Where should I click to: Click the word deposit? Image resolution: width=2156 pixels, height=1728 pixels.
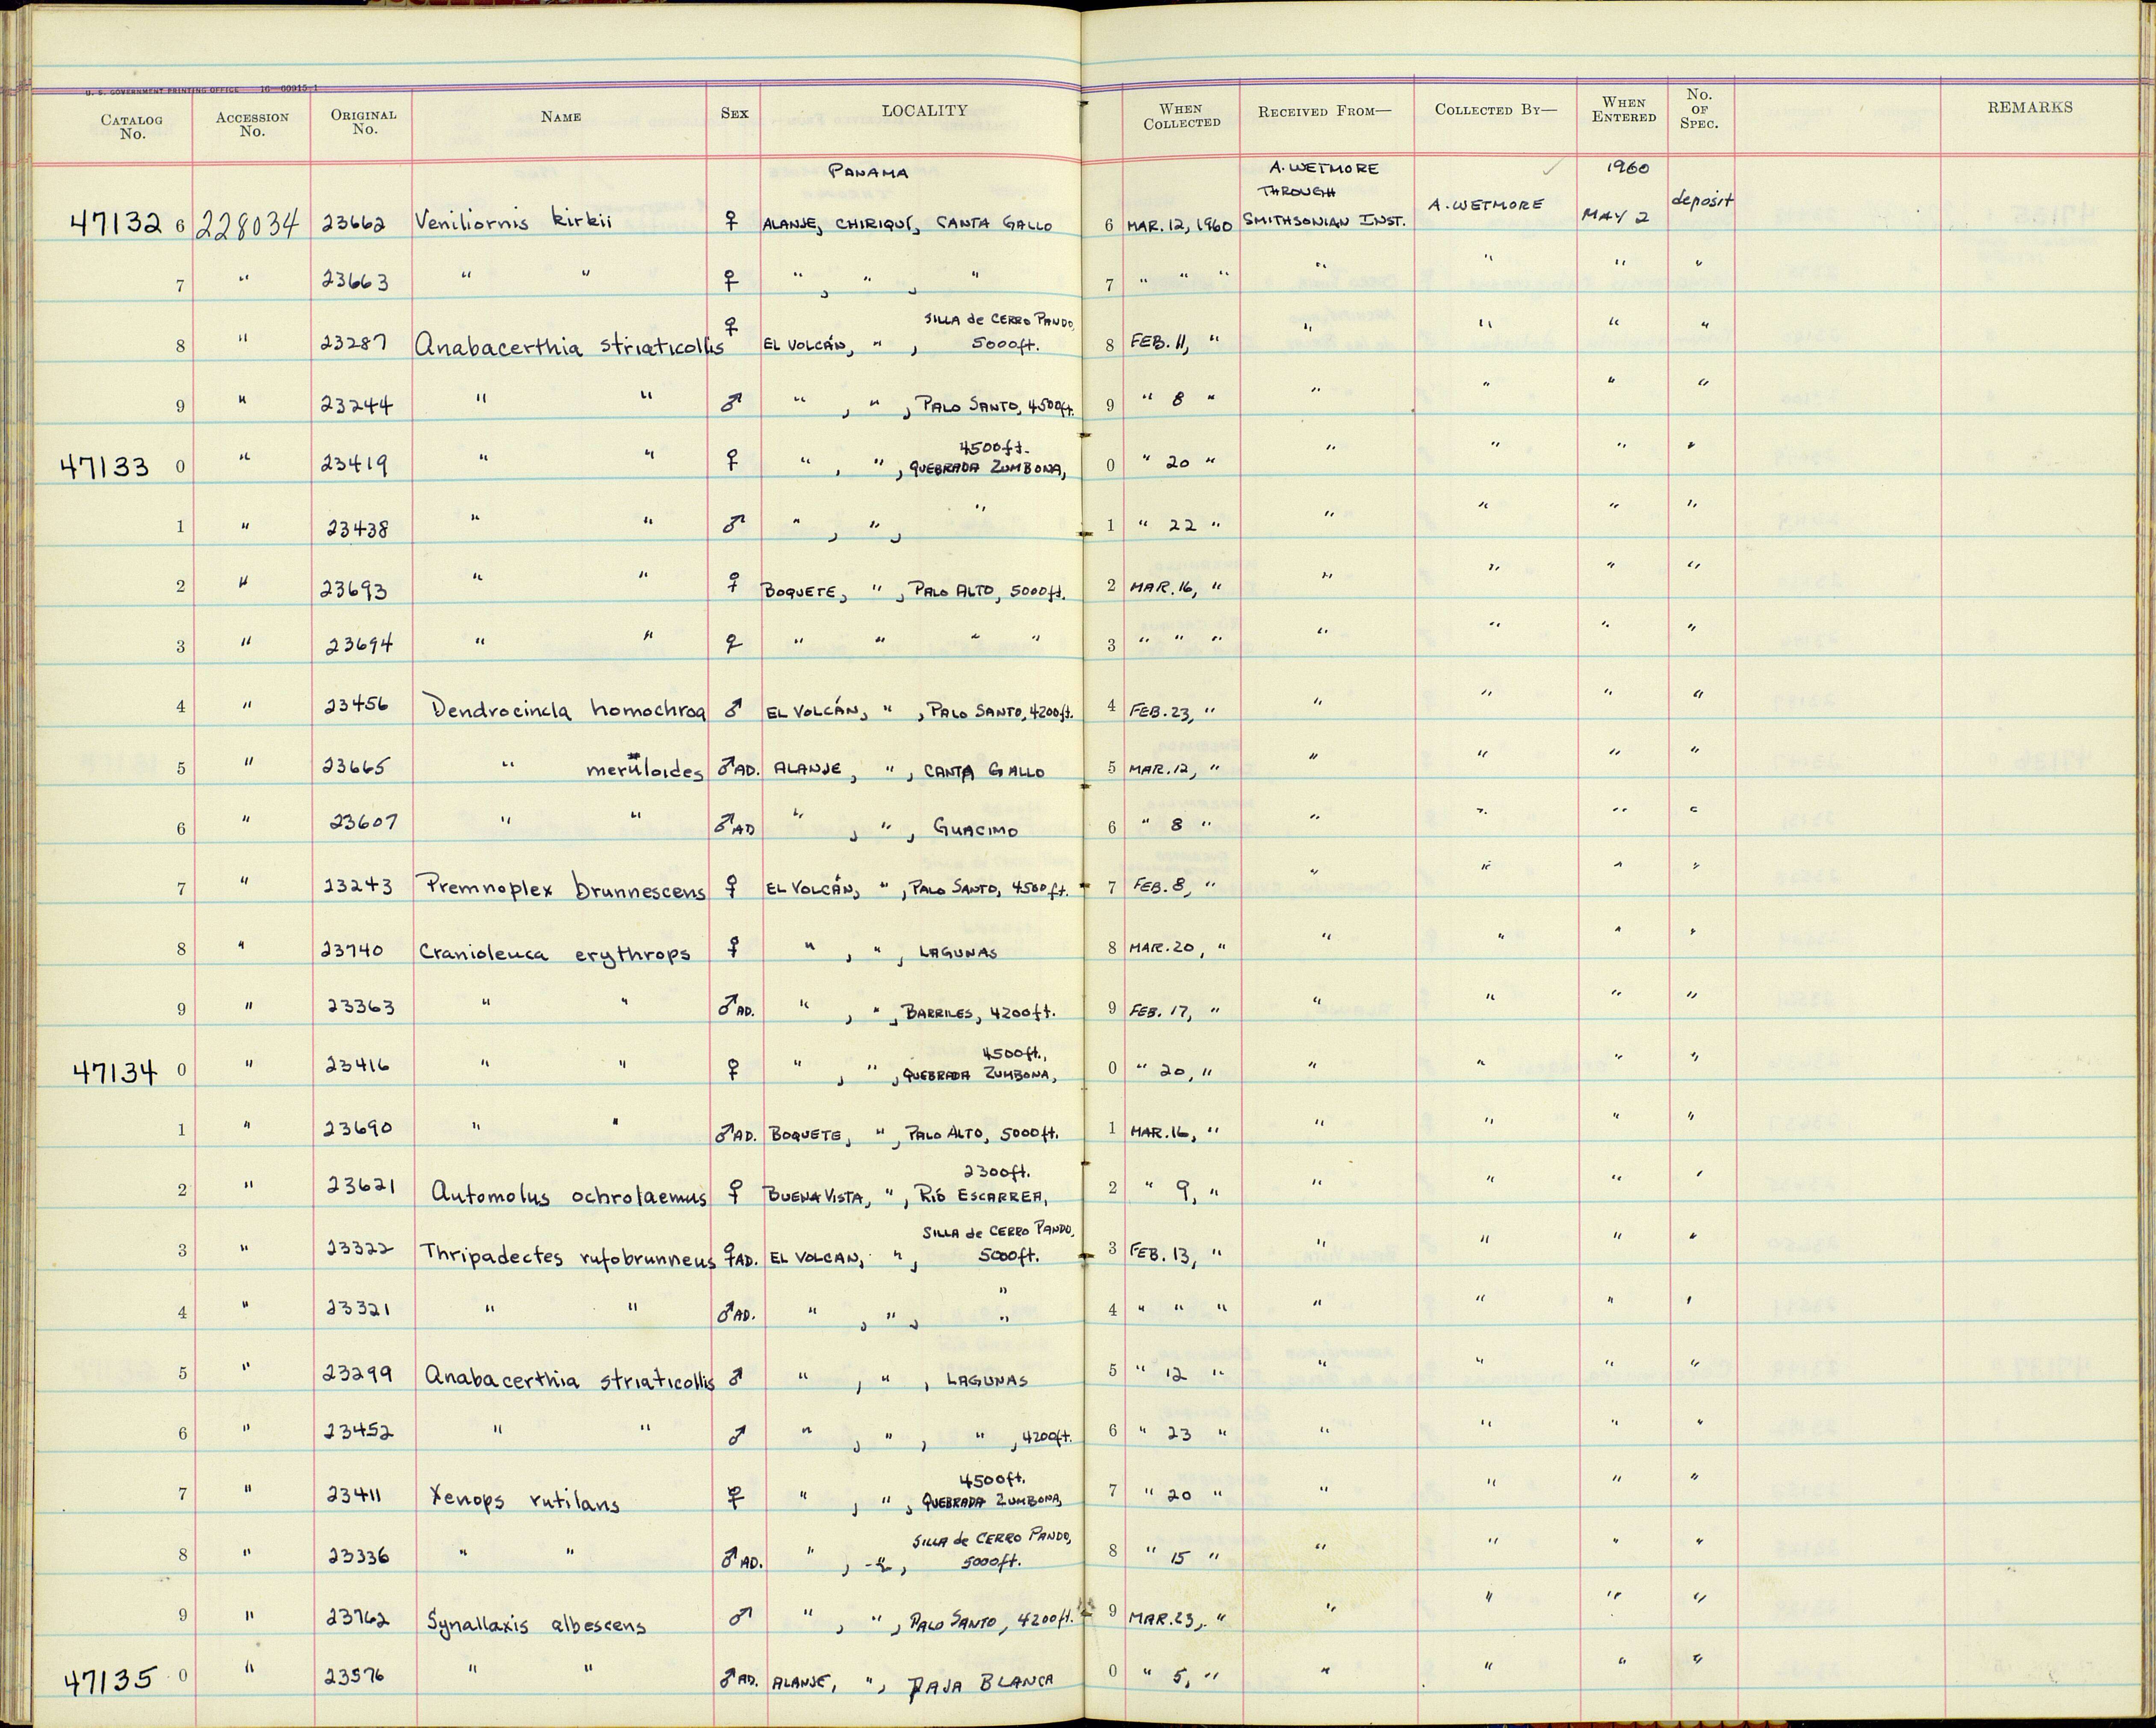[1701, 200]
